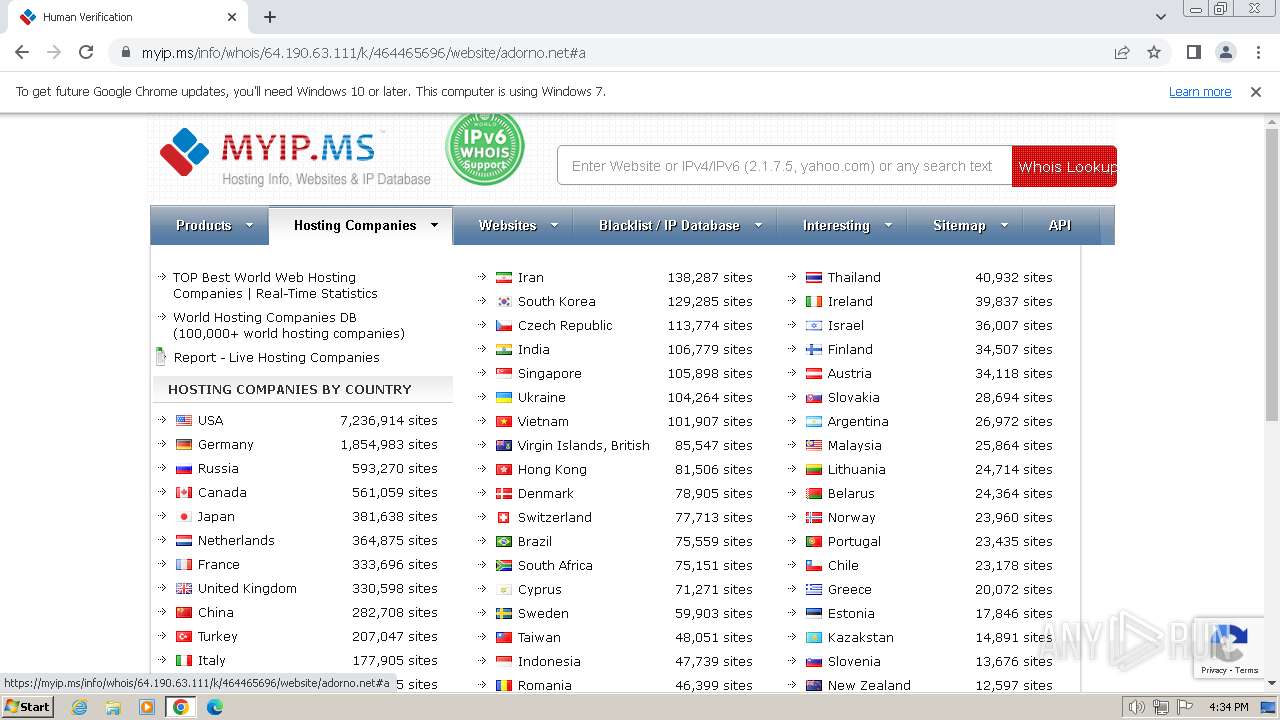Open Internet Explorer from the taskbar
Screen dimensions: 1280x720
point(80,707)
